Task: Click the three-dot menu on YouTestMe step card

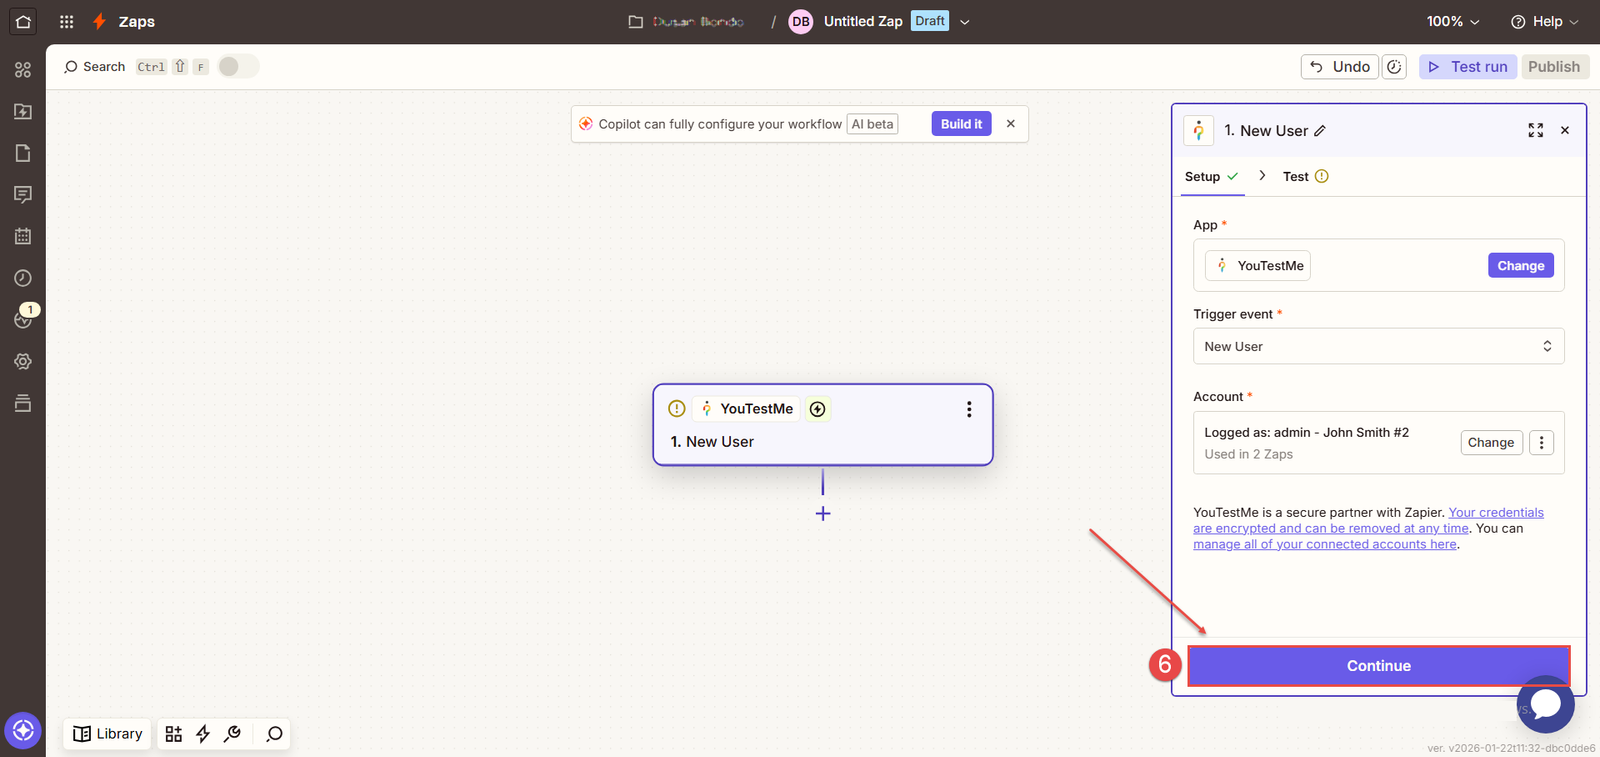Action: coord(968,409)
